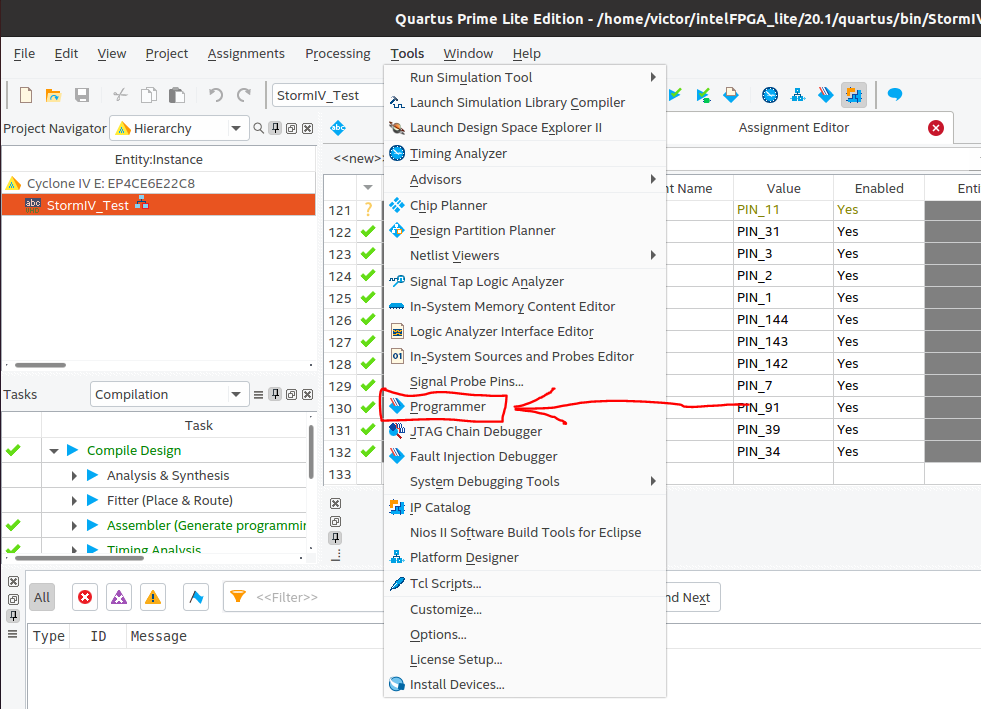Toggle critical warning messages filter
Viewport: 981px width, 709px height.
(119, 597)
